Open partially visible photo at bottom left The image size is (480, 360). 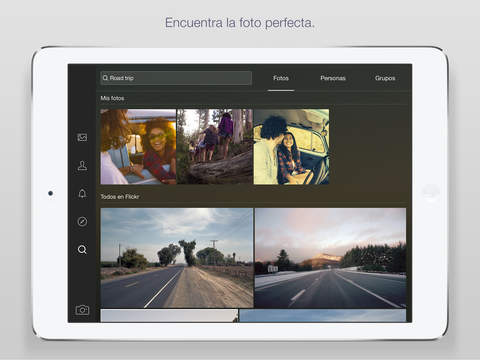pyautogui.click(x=169, y=315)
